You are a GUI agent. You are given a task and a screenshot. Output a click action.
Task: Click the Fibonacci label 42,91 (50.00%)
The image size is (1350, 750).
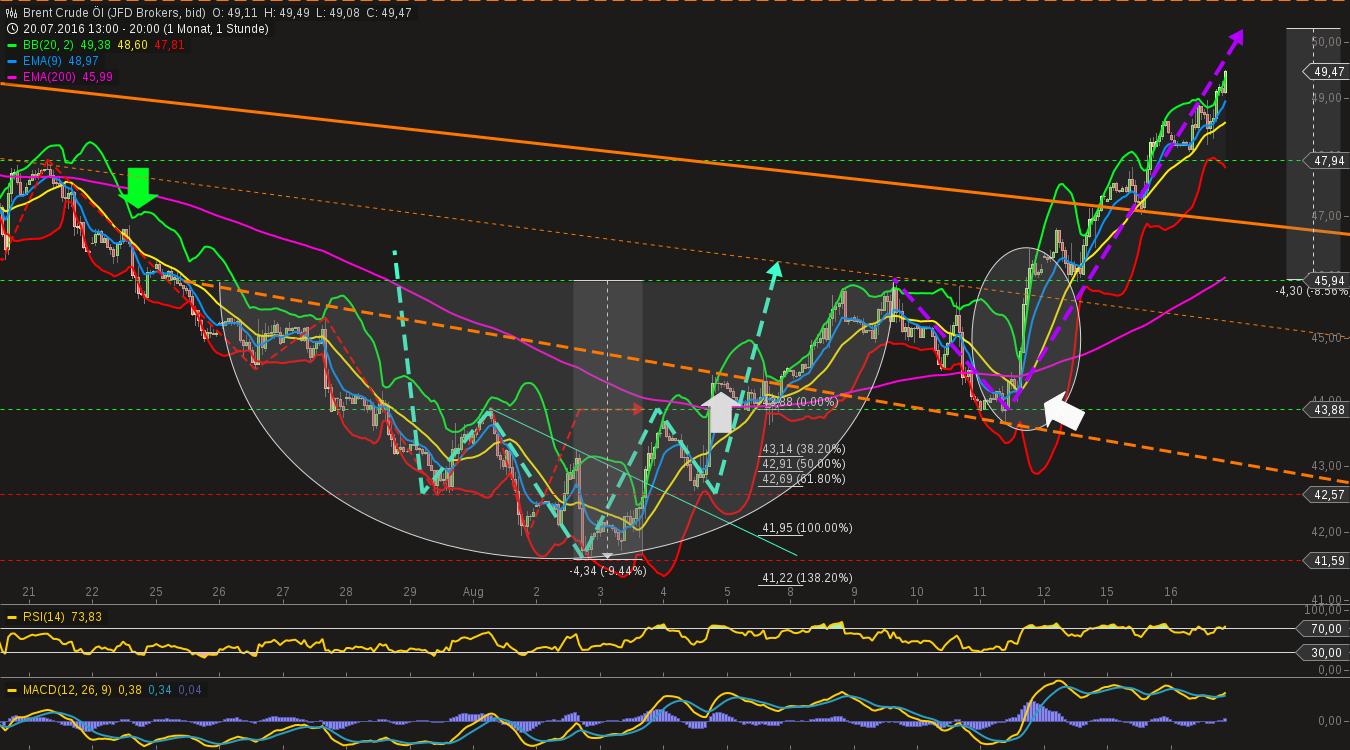tap(804, 464)
